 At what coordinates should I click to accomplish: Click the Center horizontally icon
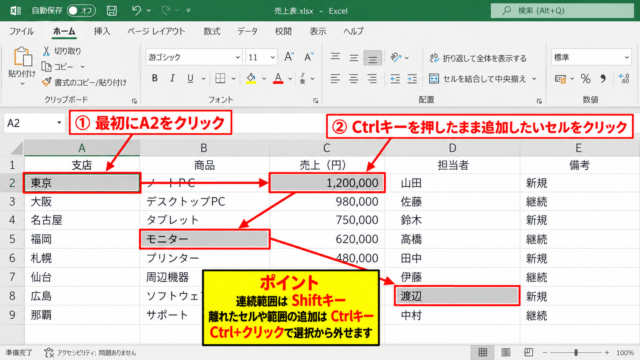[354, 78]
